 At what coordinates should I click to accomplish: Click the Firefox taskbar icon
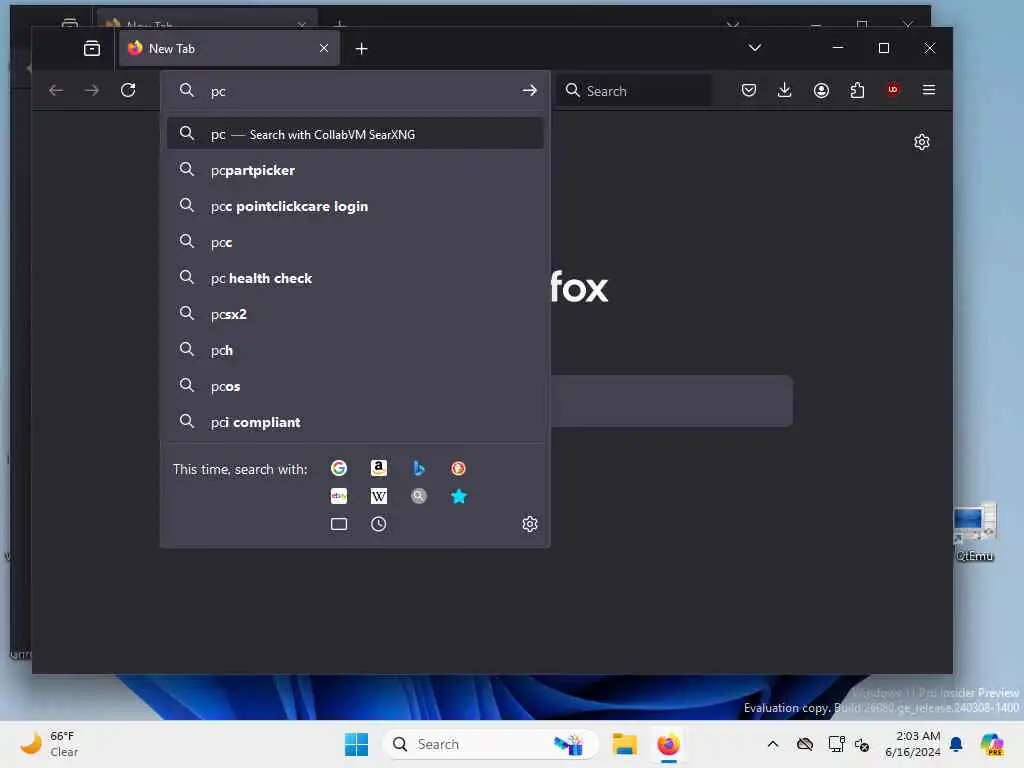click(x=668, y=744)
